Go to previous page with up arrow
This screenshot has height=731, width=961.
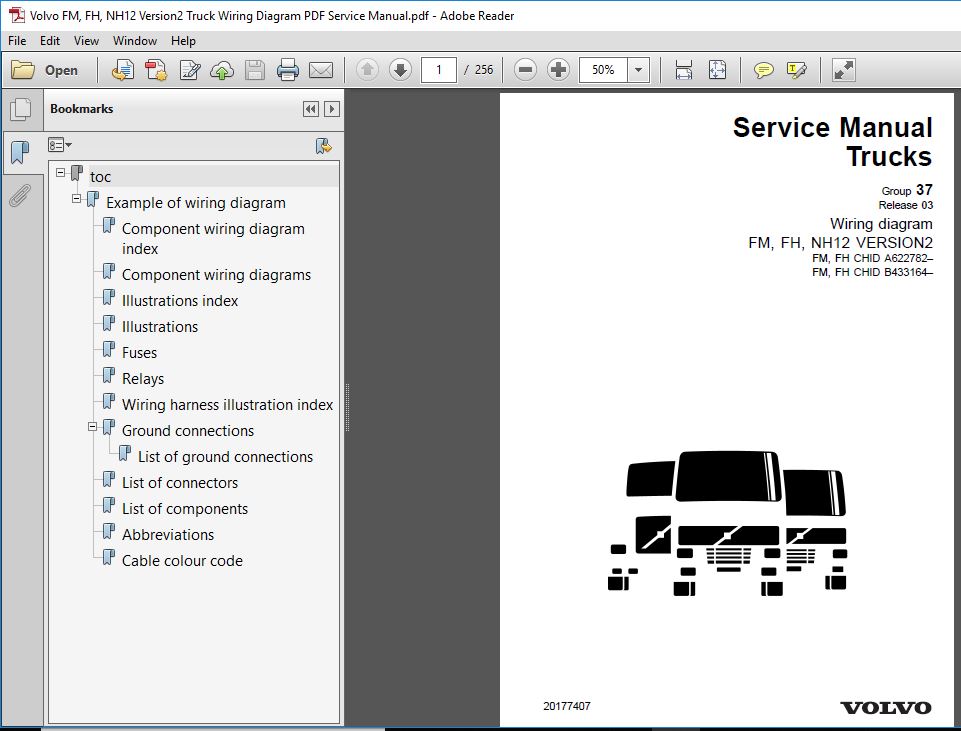click(x=367, y=70)
